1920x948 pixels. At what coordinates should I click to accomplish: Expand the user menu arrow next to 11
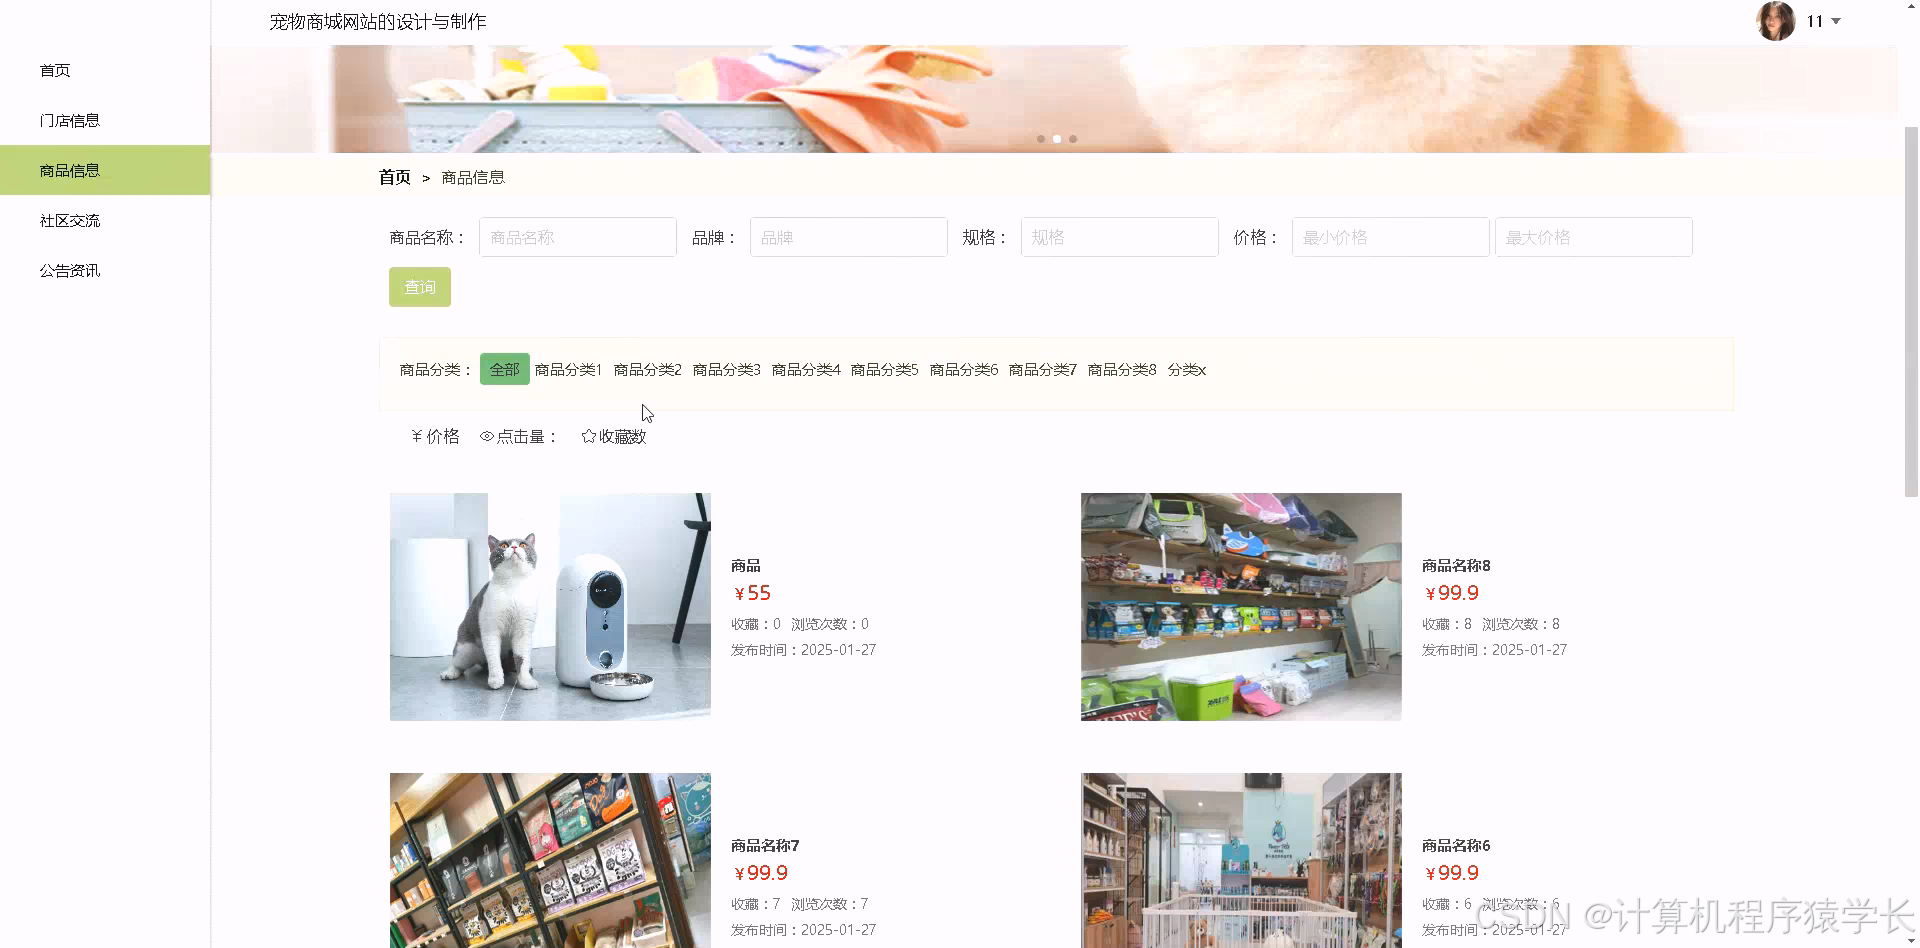click(1836, 21)
